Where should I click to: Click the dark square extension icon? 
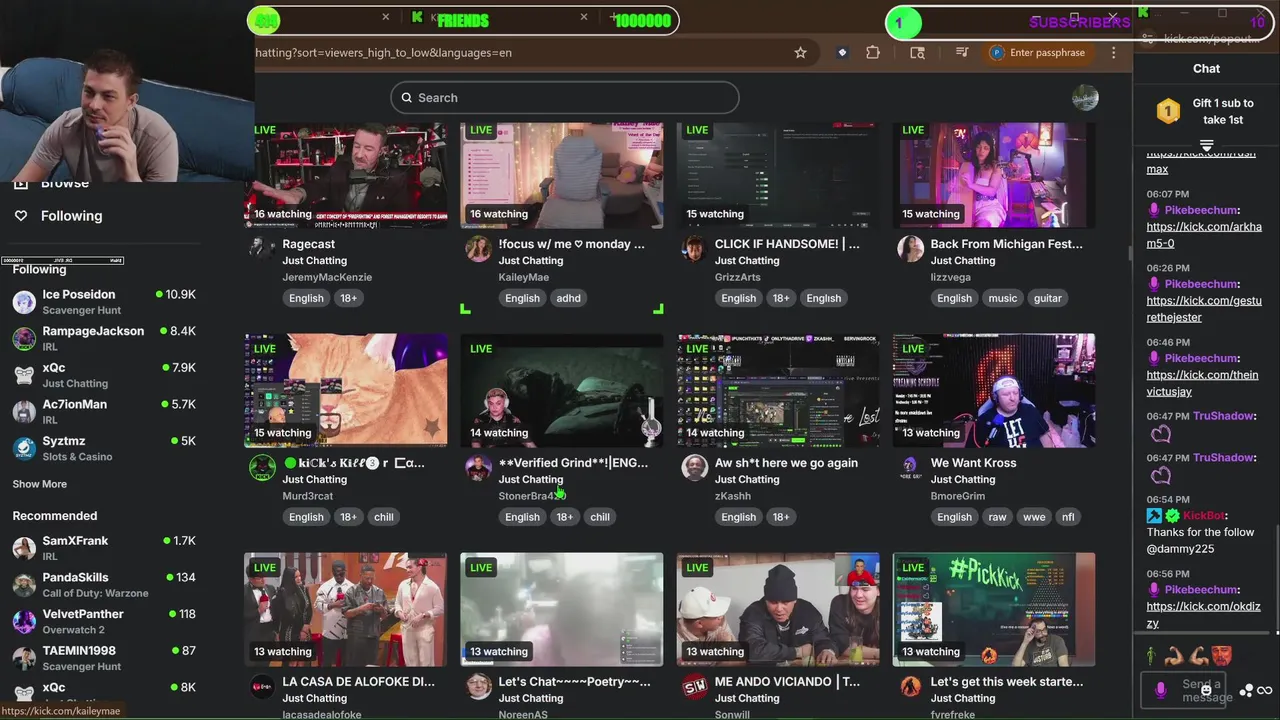(x=842, y=53)
